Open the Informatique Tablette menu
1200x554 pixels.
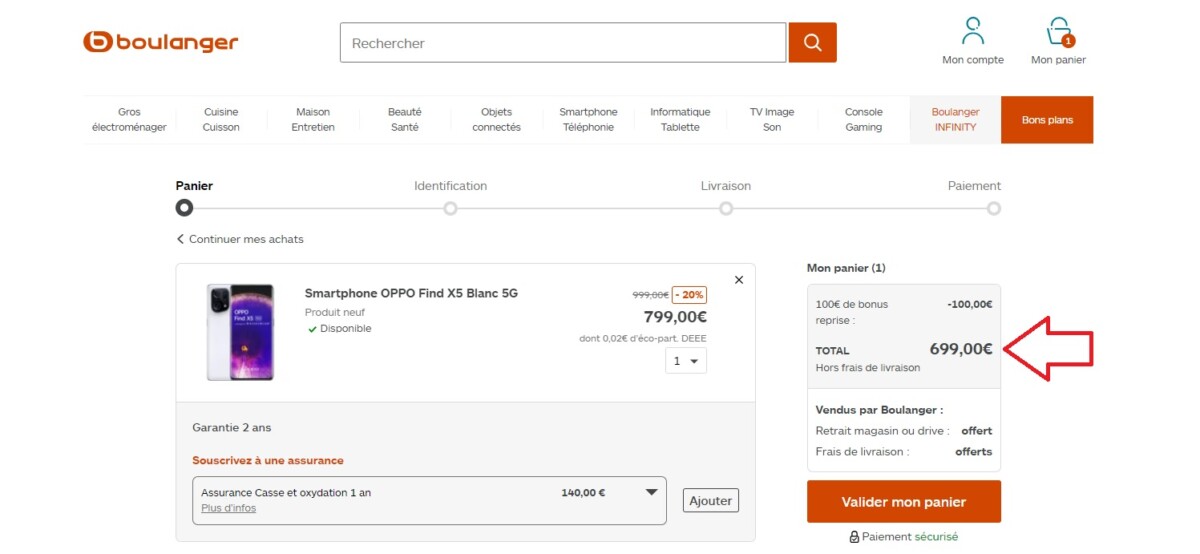coord(680,120)
